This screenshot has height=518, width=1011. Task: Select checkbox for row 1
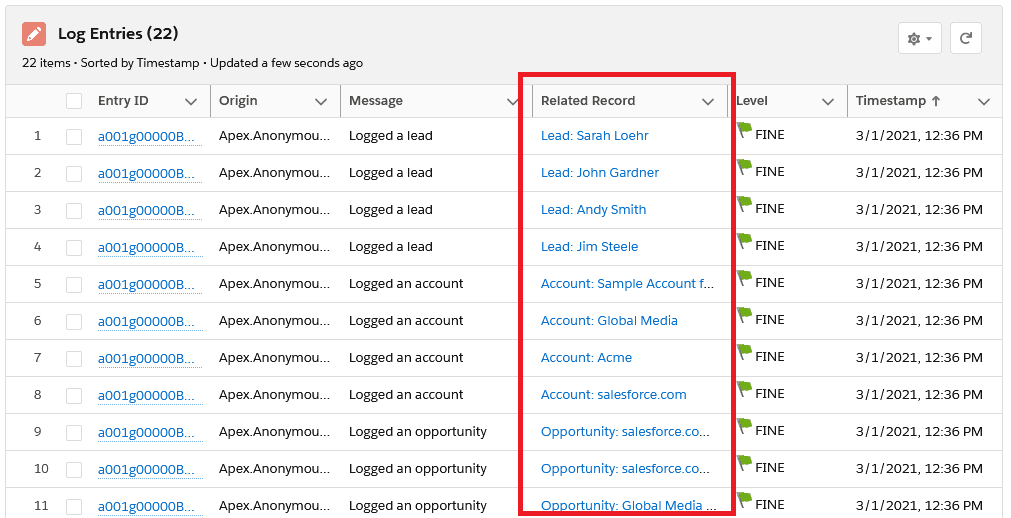tap(74, 136)
